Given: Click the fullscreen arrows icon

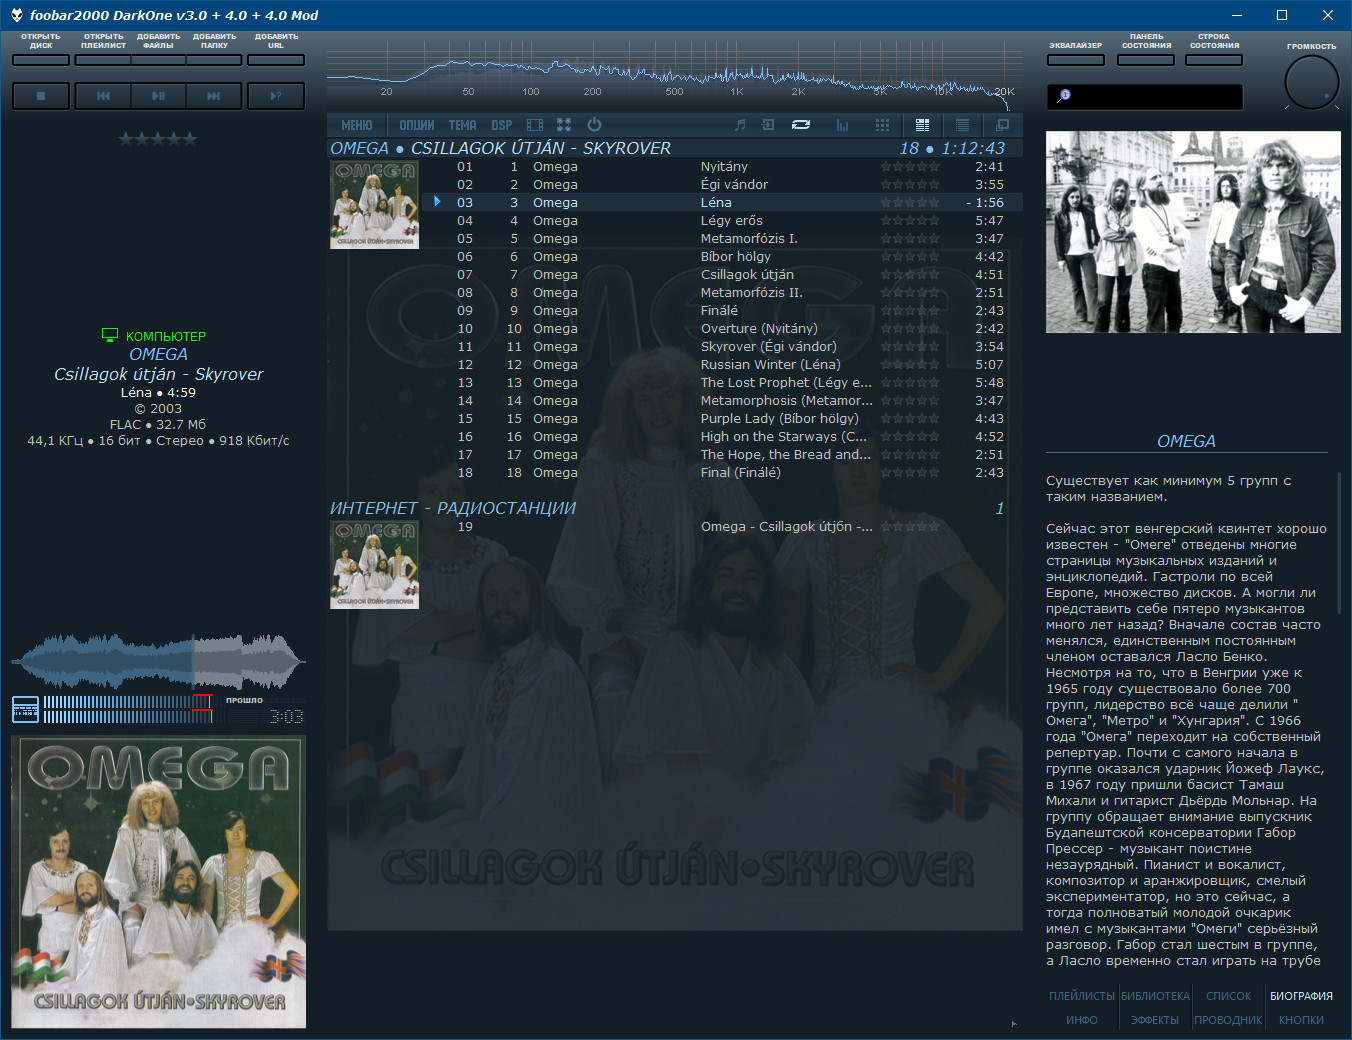Looking at the screenshot, I should point(564,125).
